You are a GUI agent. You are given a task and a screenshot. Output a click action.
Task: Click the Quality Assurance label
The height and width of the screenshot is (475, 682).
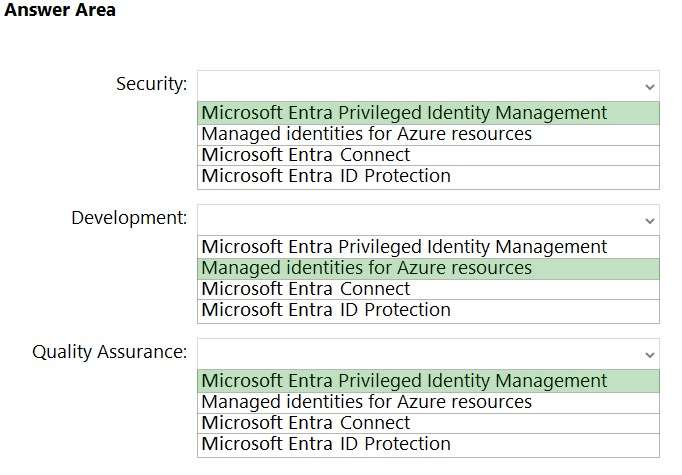[x=109, y=352]
